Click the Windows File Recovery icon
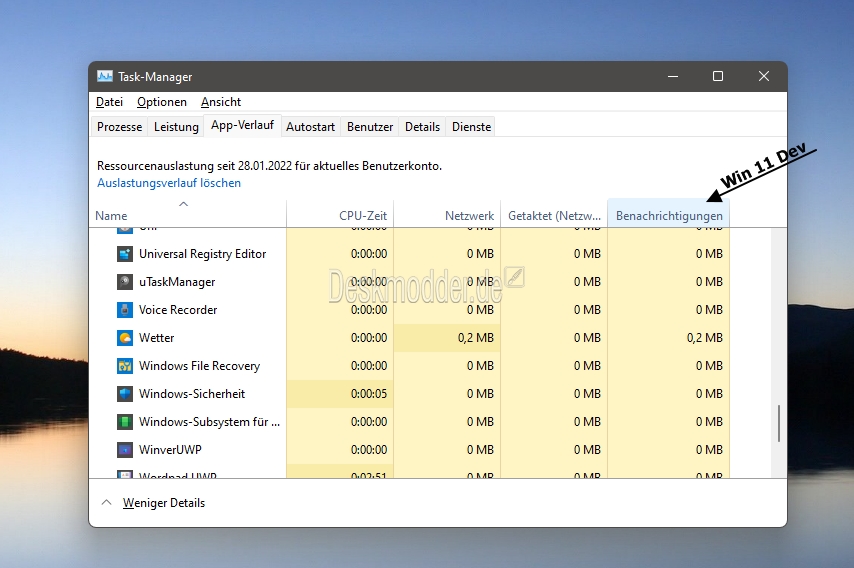 coord(125,366)
